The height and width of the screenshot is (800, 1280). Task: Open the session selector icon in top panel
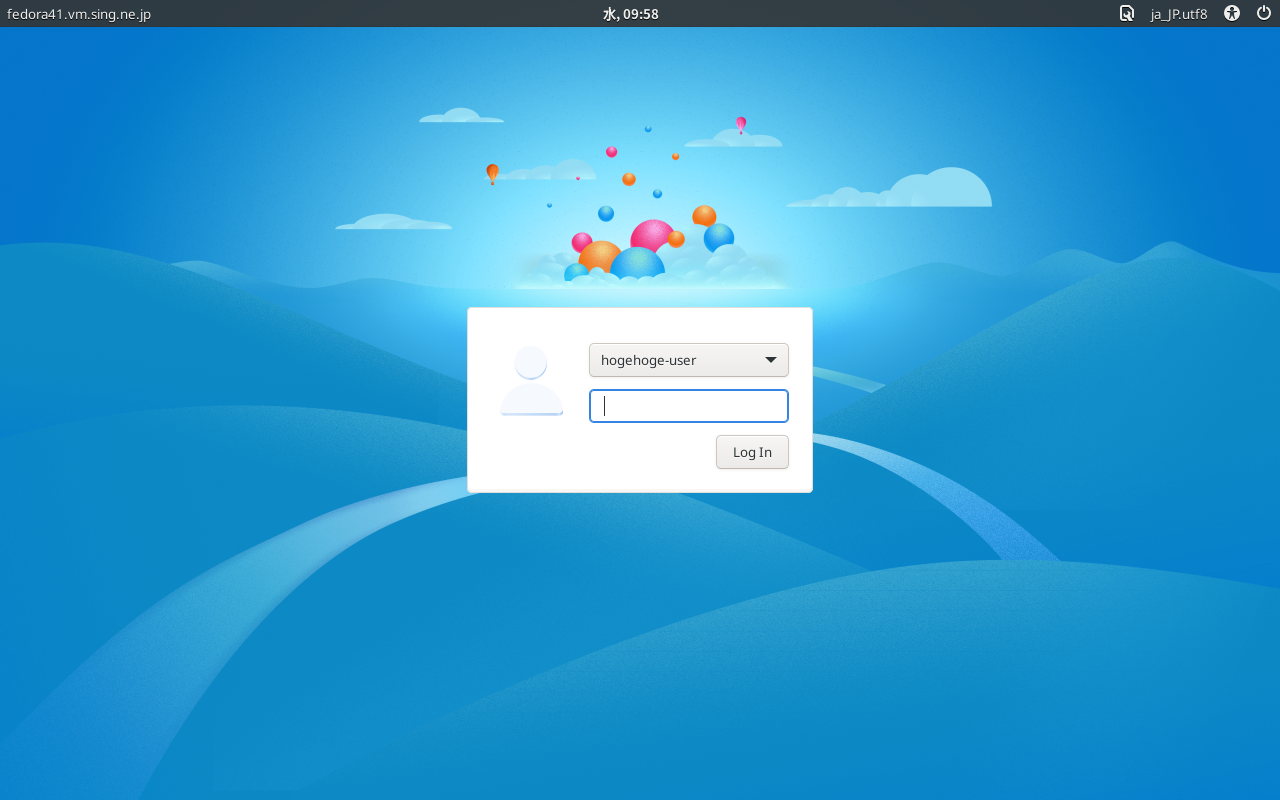point(1126,14)
